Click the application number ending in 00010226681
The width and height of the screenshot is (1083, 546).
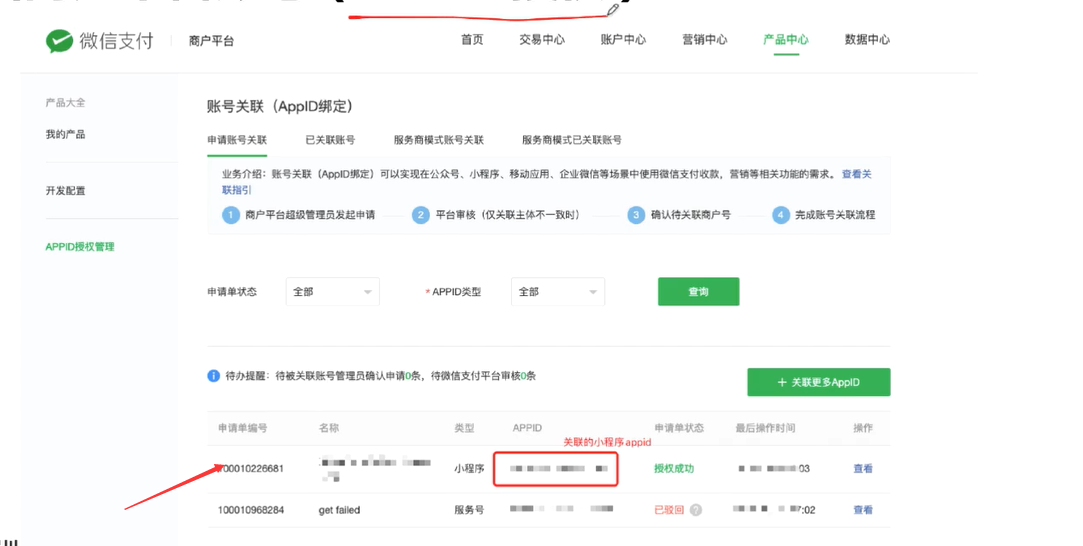[251, 469]
